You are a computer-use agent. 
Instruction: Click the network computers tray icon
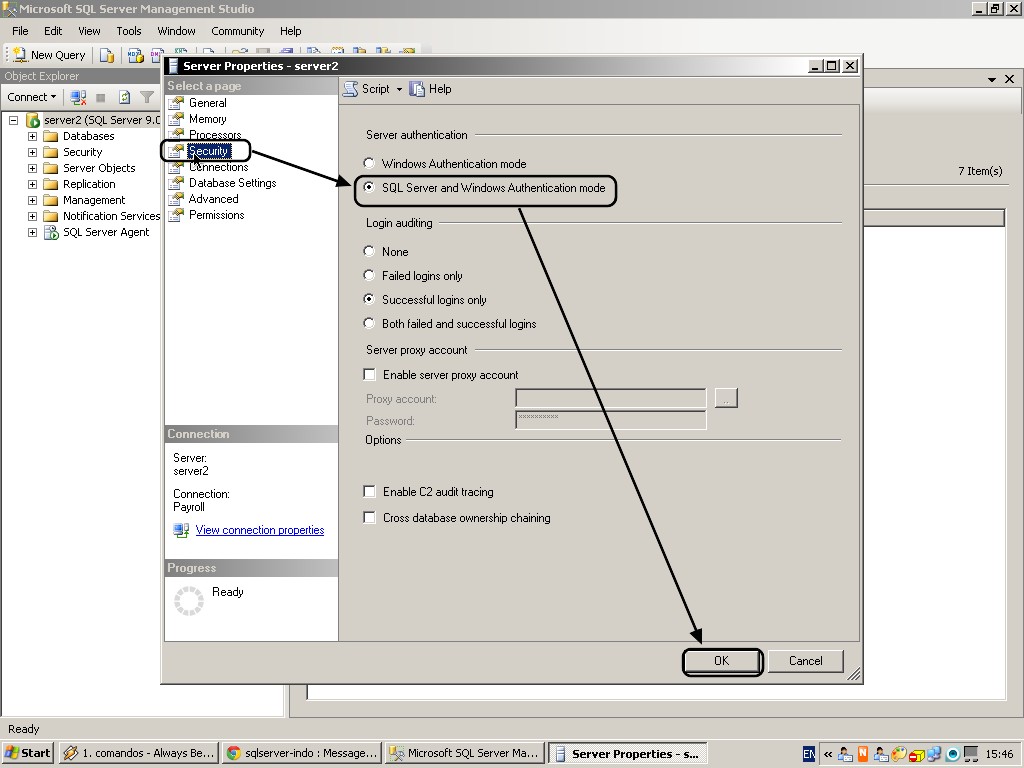point(934,754)
